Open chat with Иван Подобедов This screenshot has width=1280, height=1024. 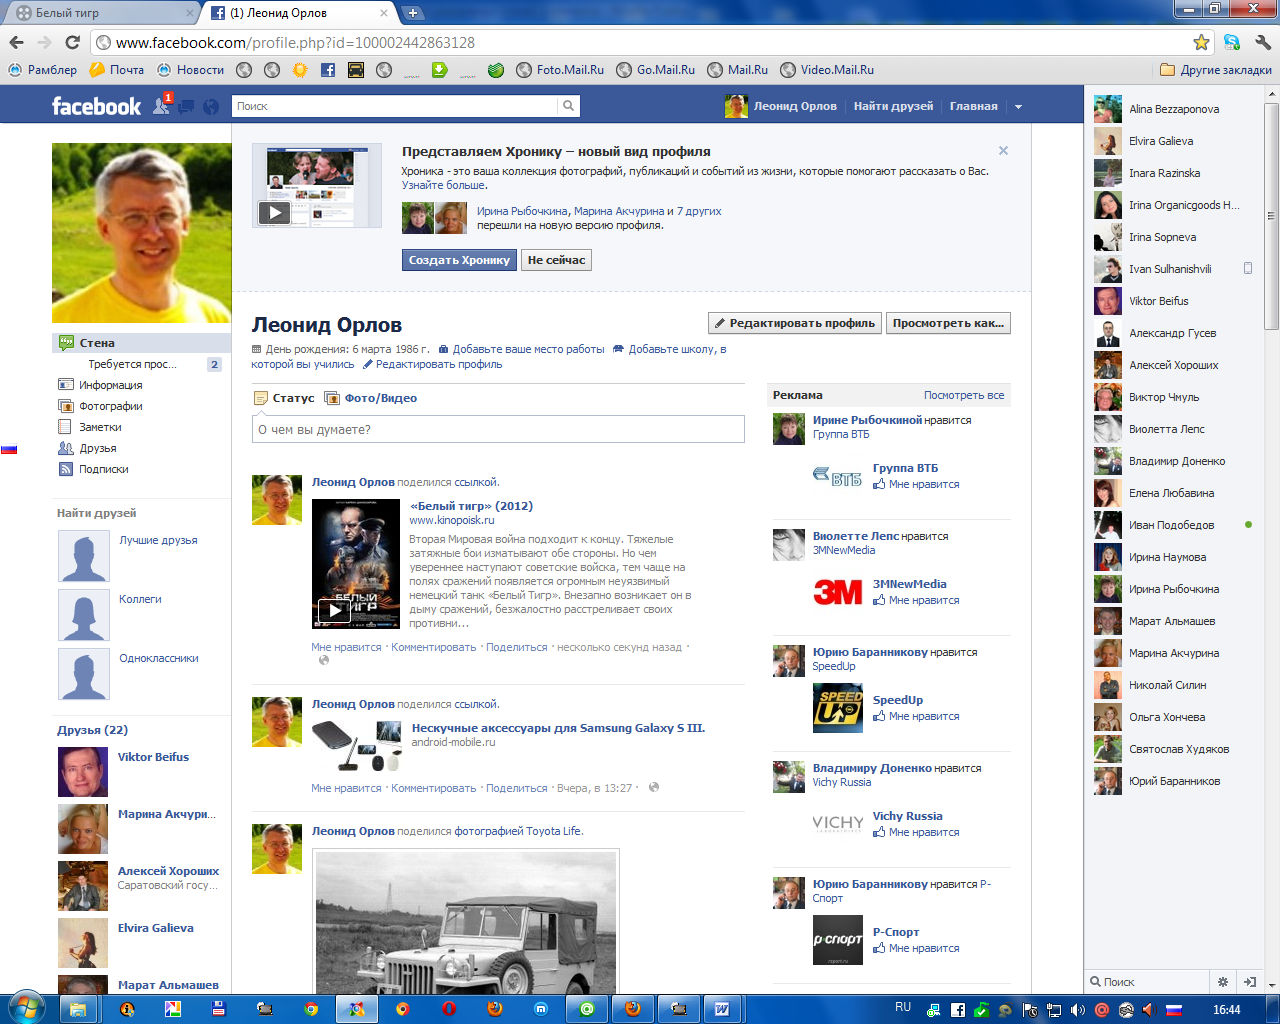click(1172, 525)
